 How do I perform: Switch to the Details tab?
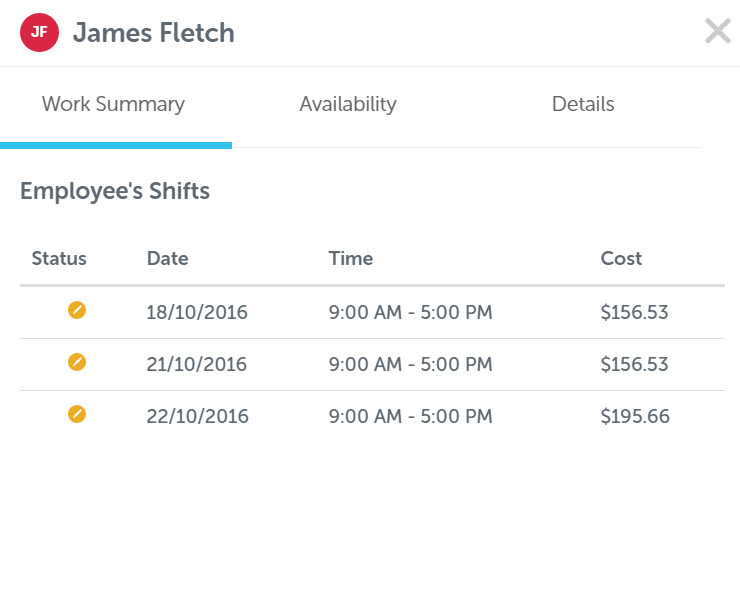point(583,104)
